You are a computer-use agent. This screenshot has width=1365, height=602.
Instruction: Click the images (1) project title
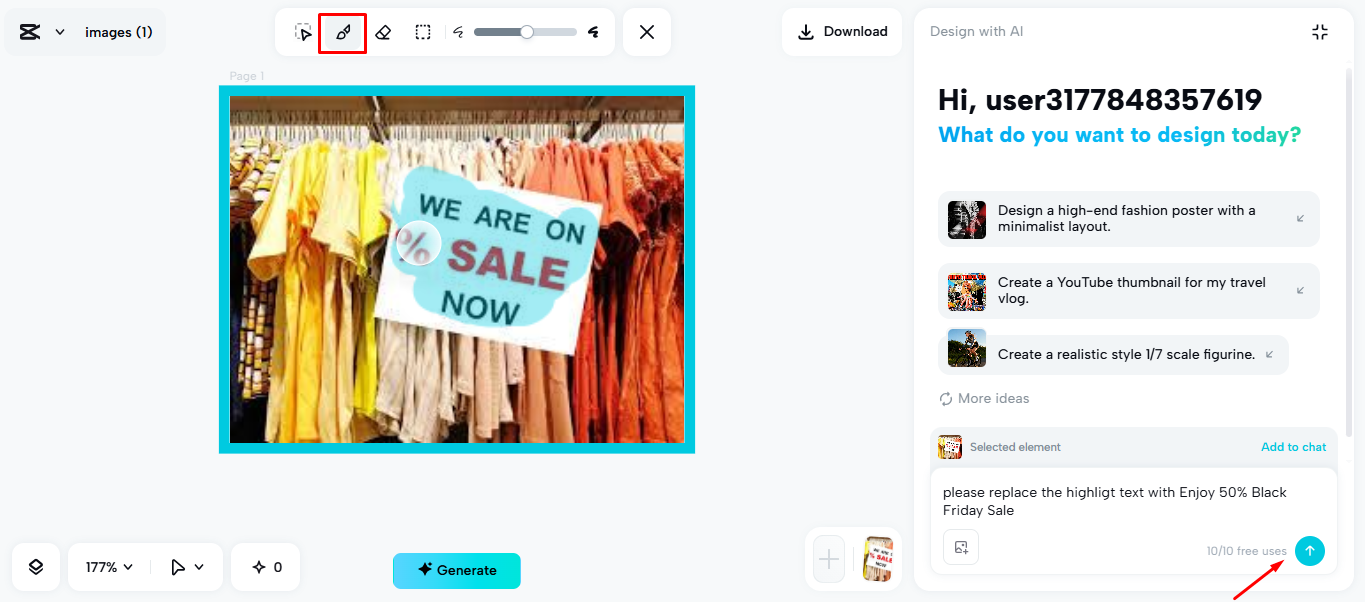(119, 32)
